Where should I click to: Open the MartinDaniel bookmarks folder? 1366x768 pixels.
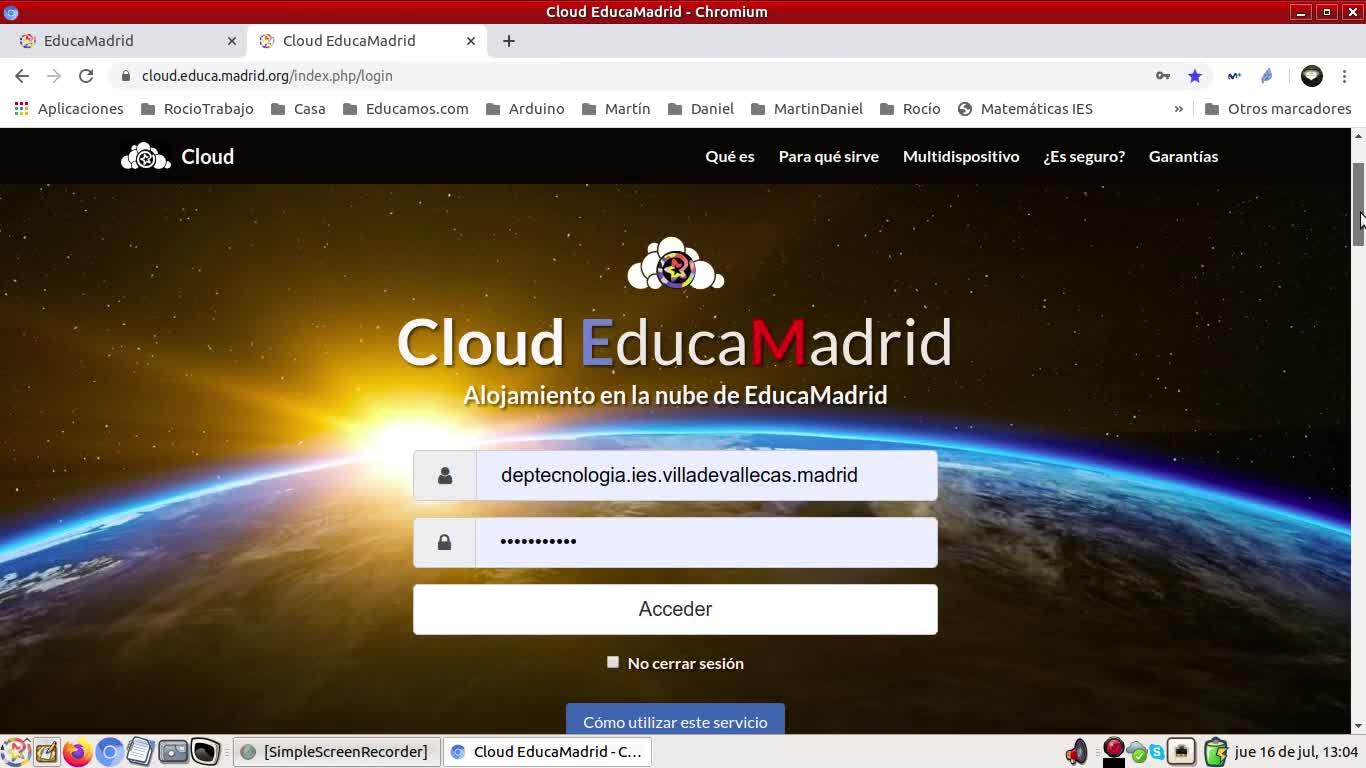point(806,109)
